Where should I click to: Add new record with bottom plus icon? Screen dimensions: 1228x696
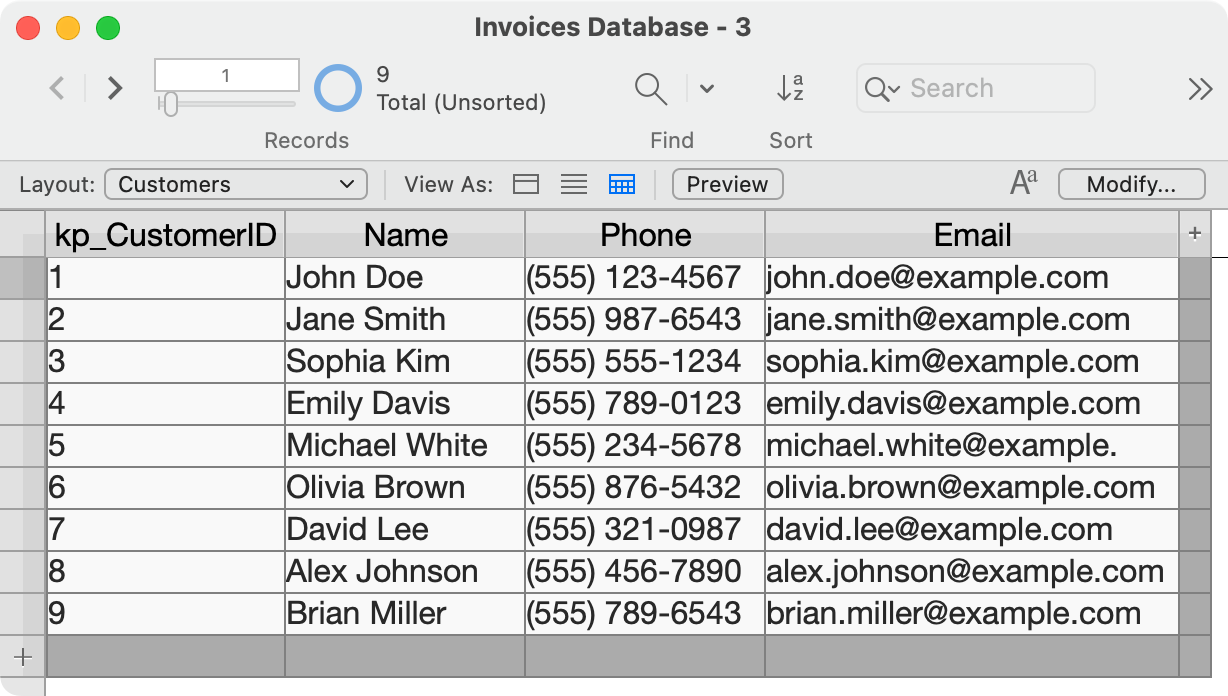click(x=23, y=657)
